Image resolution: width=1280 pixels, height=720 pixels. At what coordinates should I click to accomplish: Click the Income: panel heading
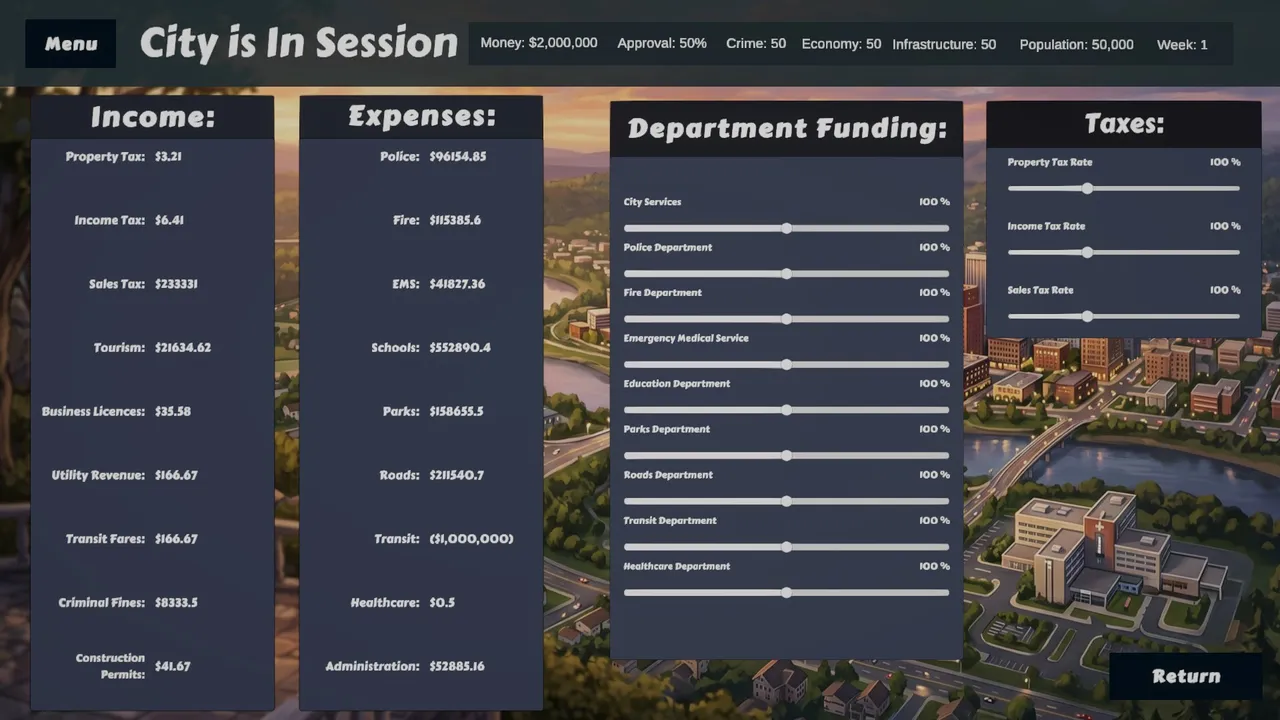(x=153, y=117)
